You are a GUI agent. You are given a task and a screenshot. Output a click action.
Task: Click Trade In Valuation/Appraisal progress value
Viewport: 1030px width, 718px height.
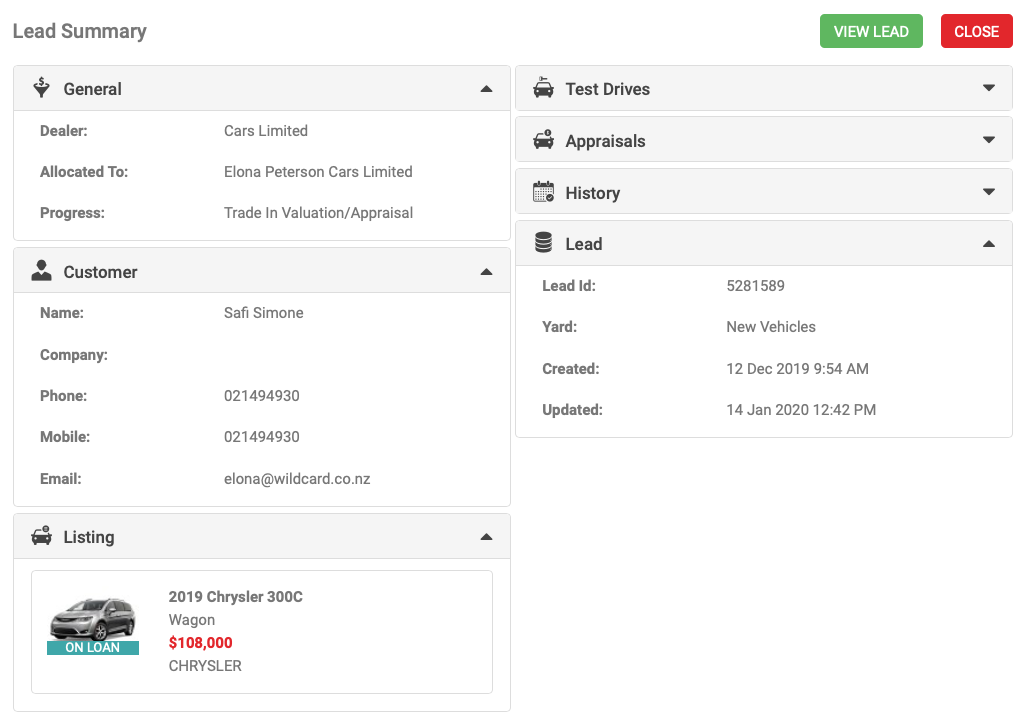tap(318, 213)
